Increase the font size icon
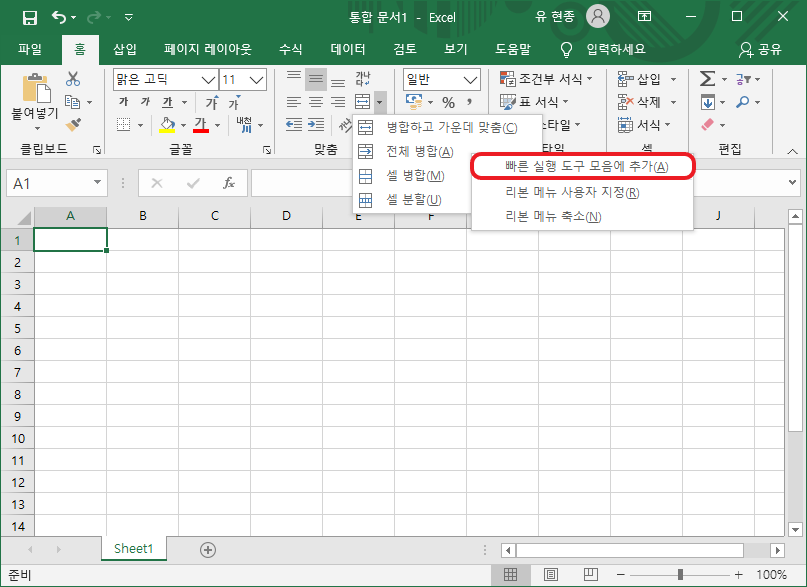This screenshot has width=807, height=587. click(x=212, y=102)
